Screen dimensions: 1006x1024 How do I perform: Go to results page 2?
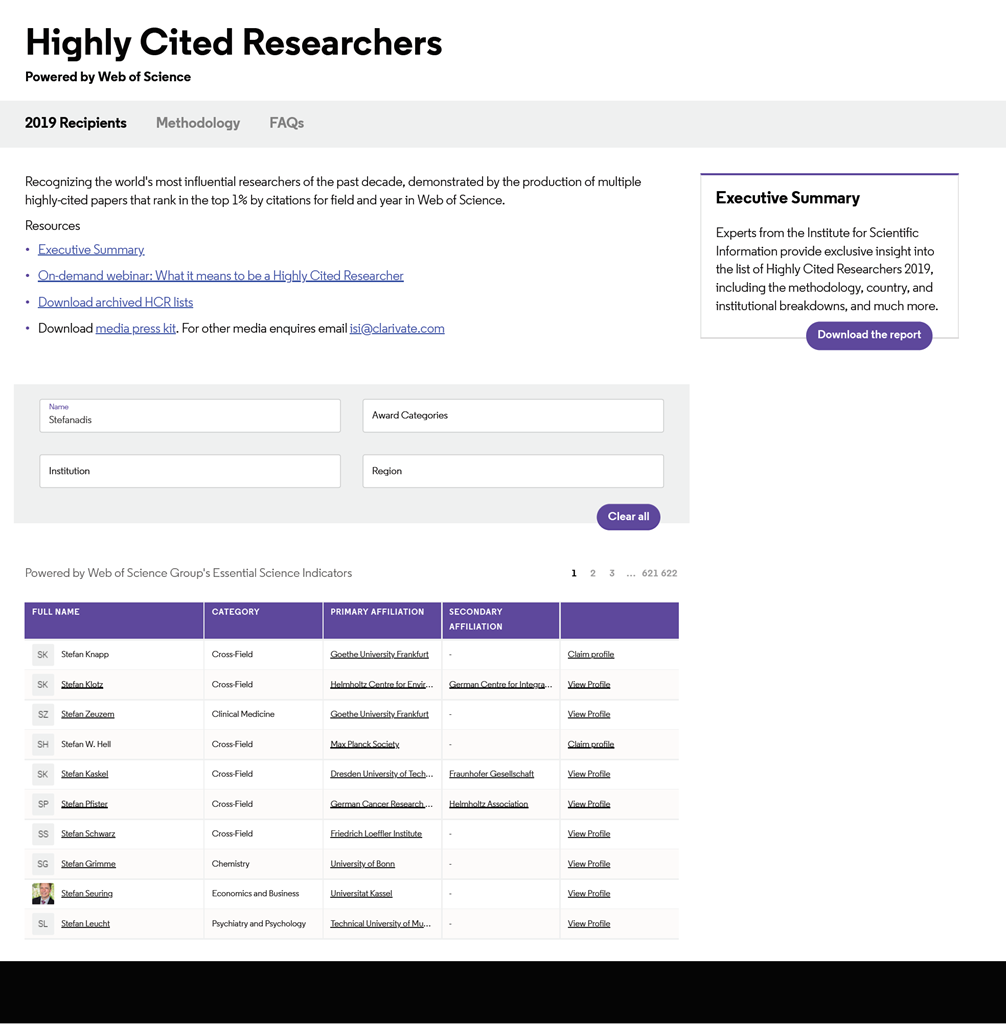click(x=592, y=573)
